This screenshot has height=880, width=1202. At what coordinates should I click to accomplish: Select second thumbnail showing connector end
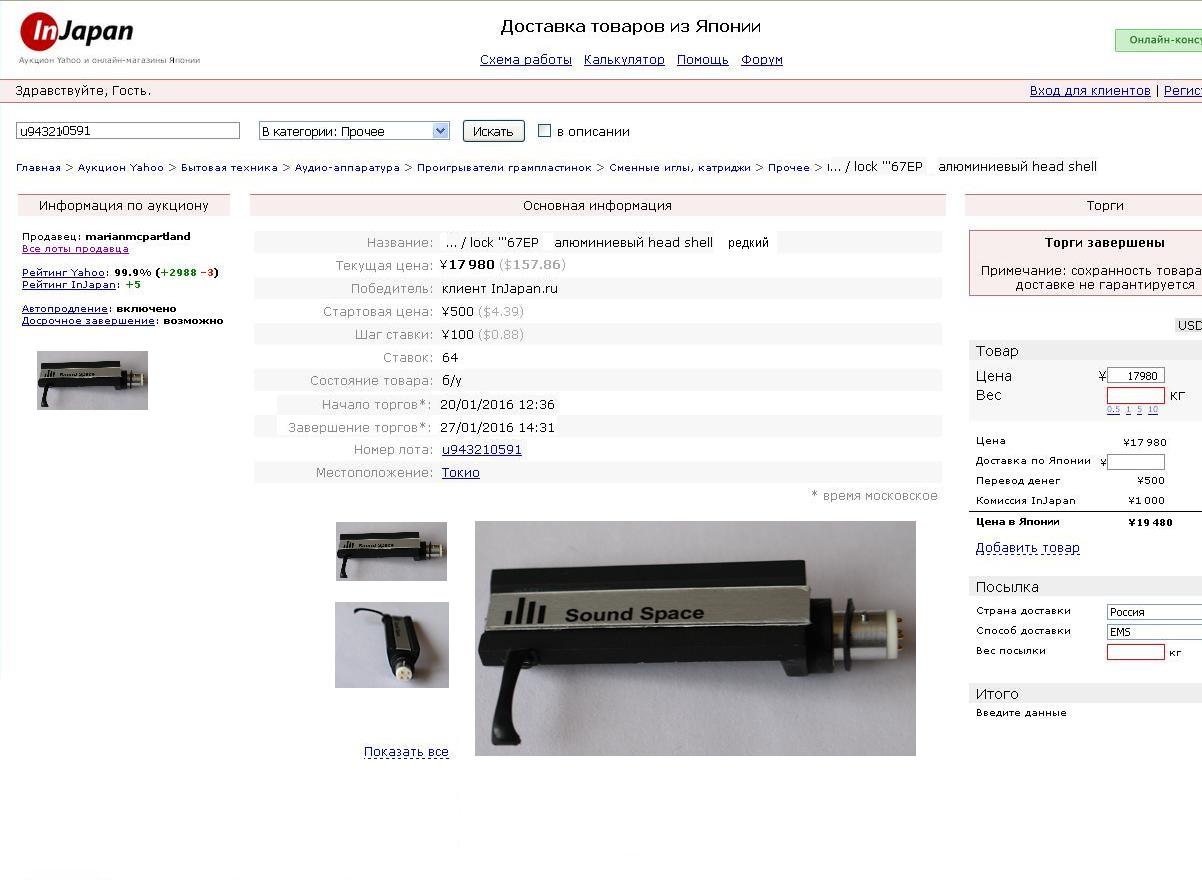(x=392, y=645)
